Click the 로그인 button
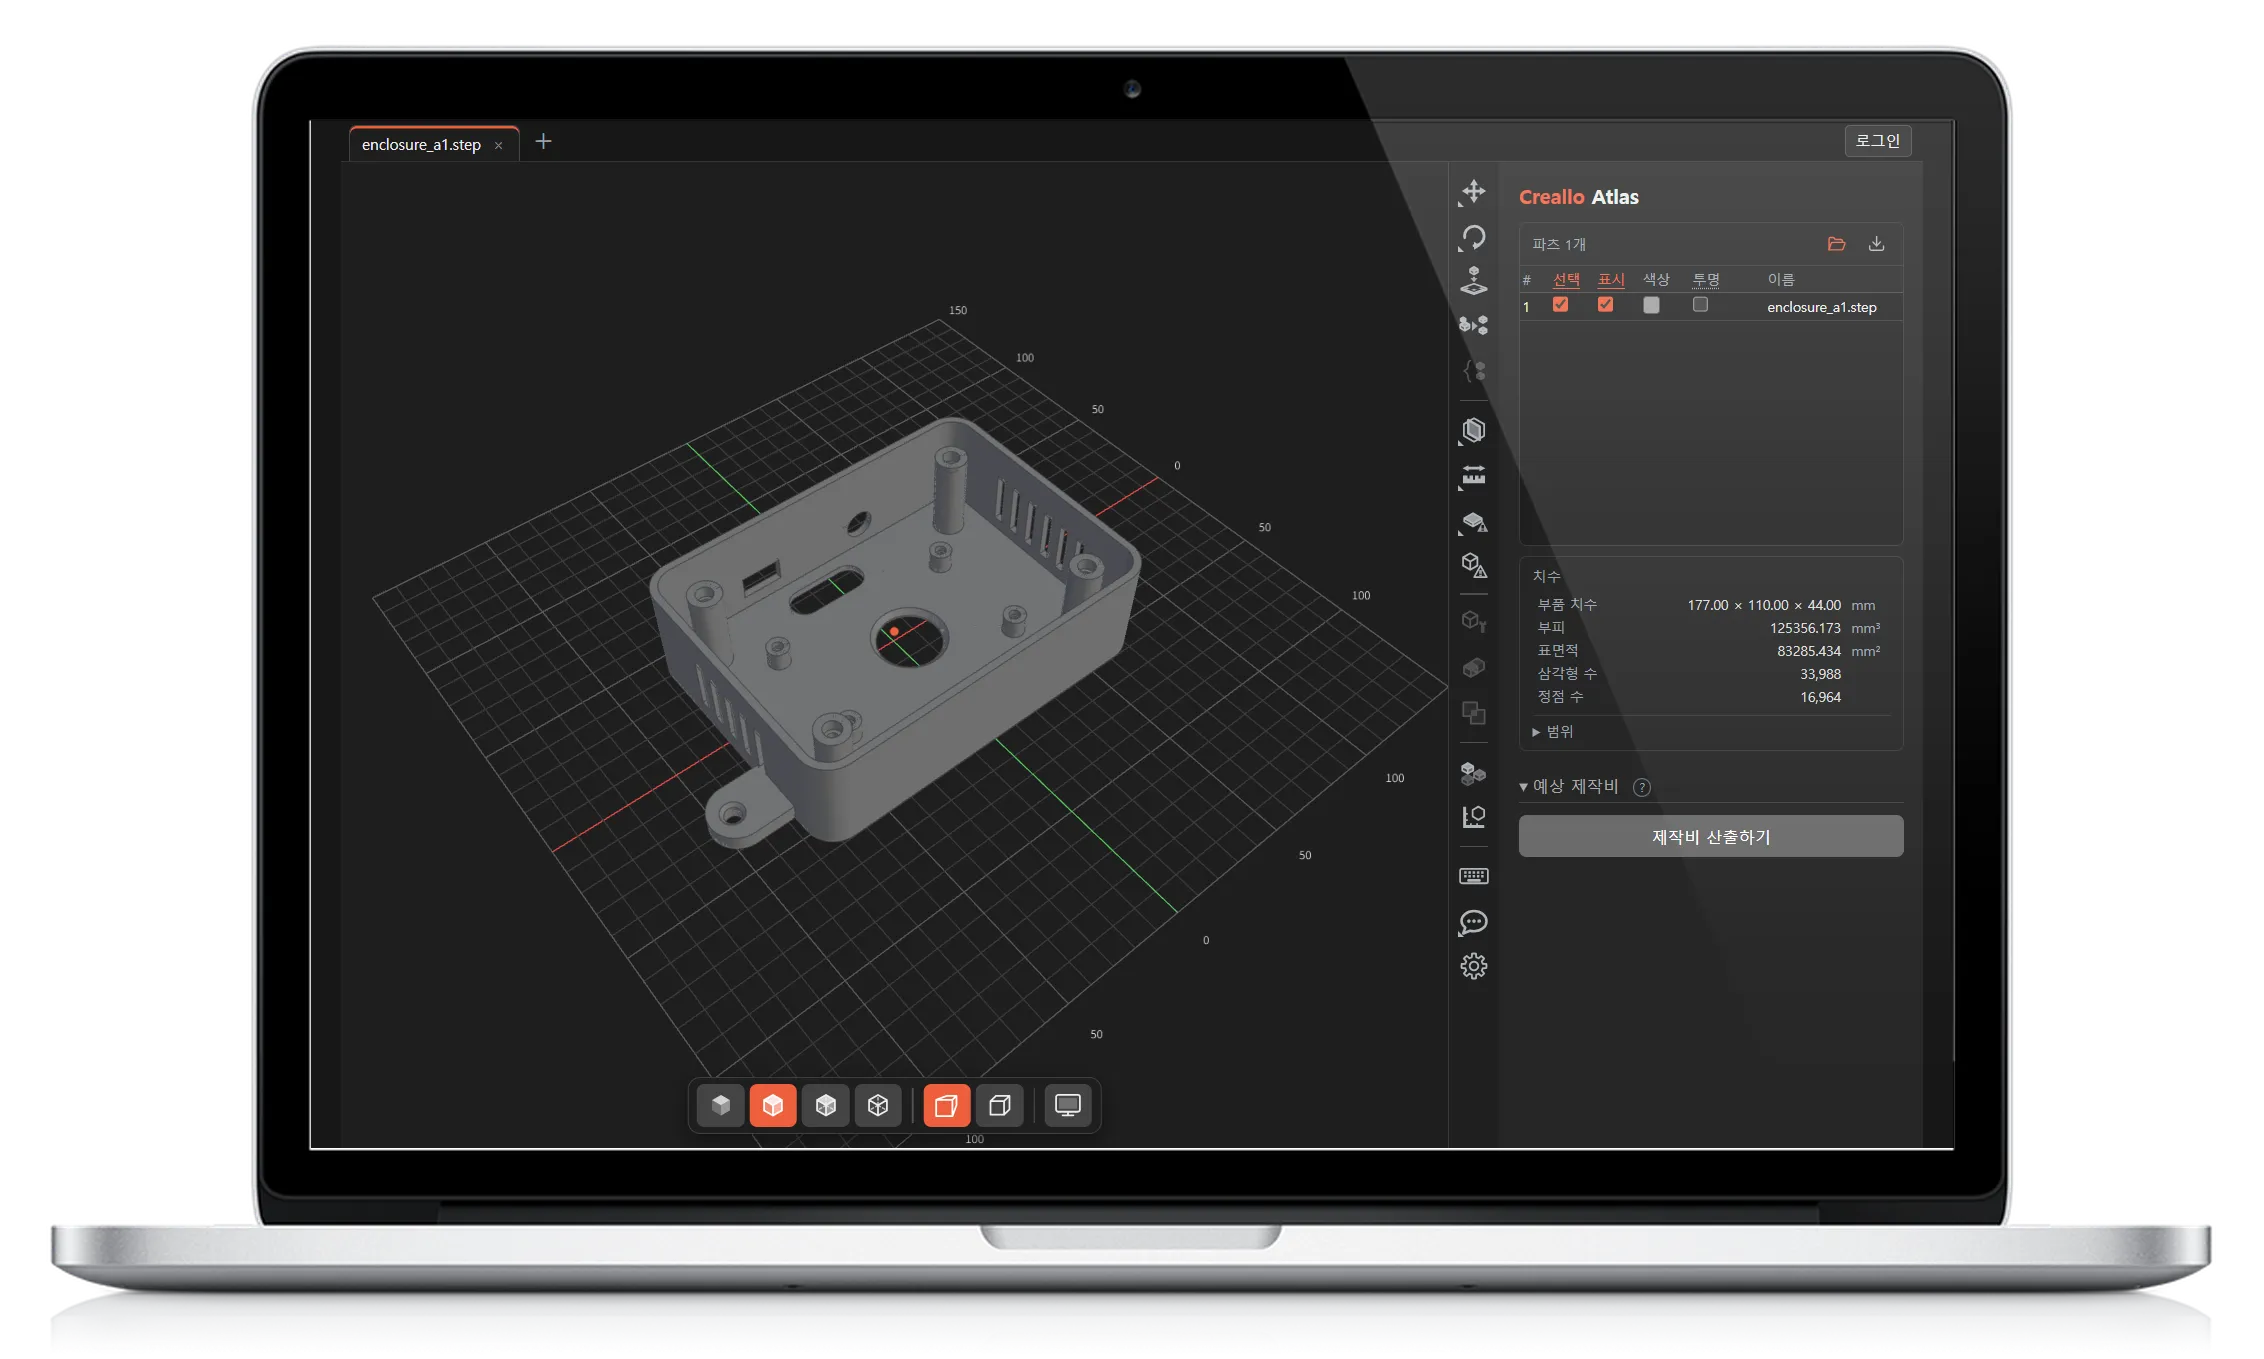The height and width of the screenshot is (1359, 2264). click(x=1877, y=141)
